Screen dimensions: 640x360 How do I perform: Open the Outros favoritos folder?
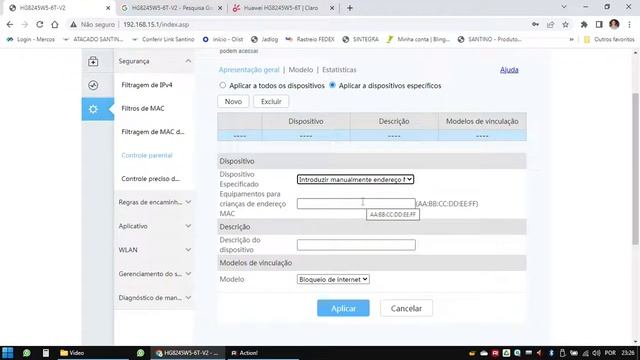tap(609, 39)
